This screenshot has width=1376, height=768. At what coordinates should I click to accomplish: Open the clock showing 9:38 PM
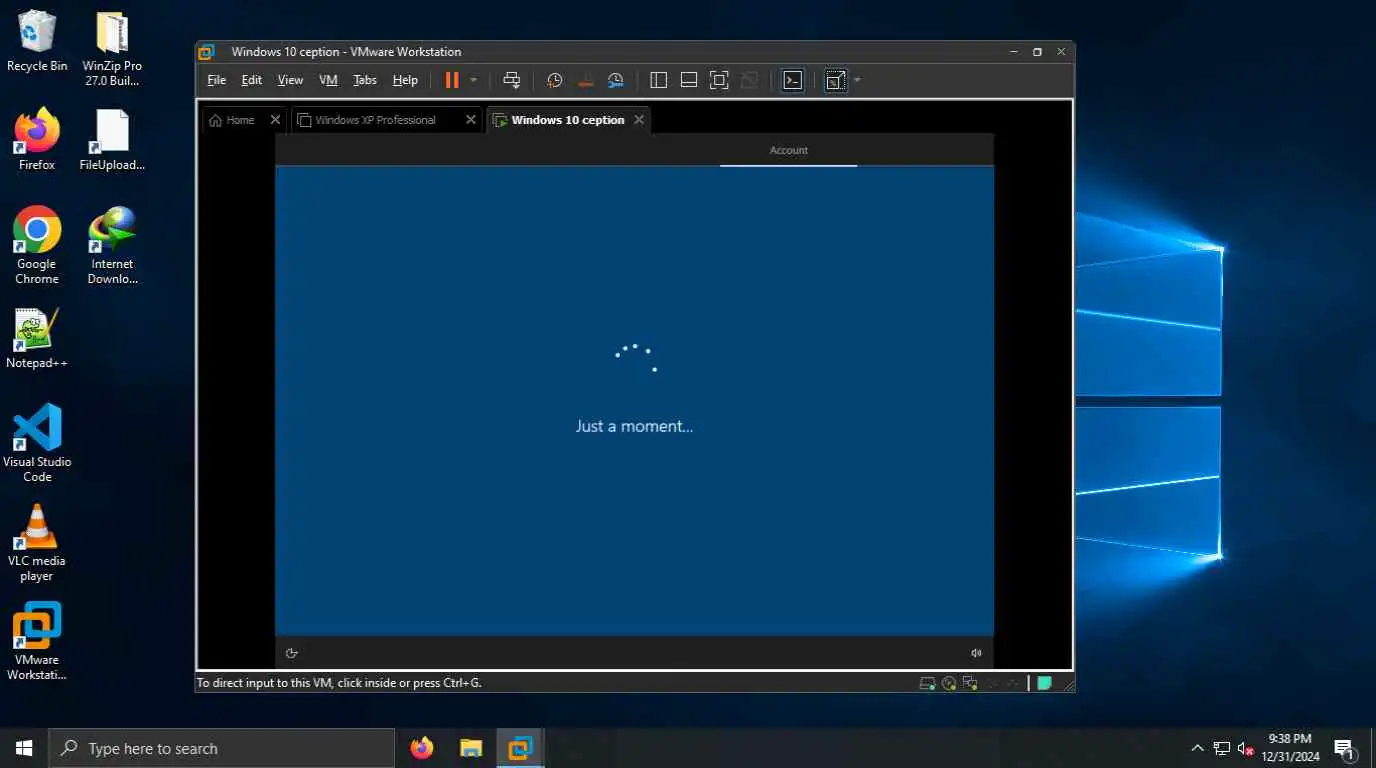pyautogui.click(x=1290, y=748)
